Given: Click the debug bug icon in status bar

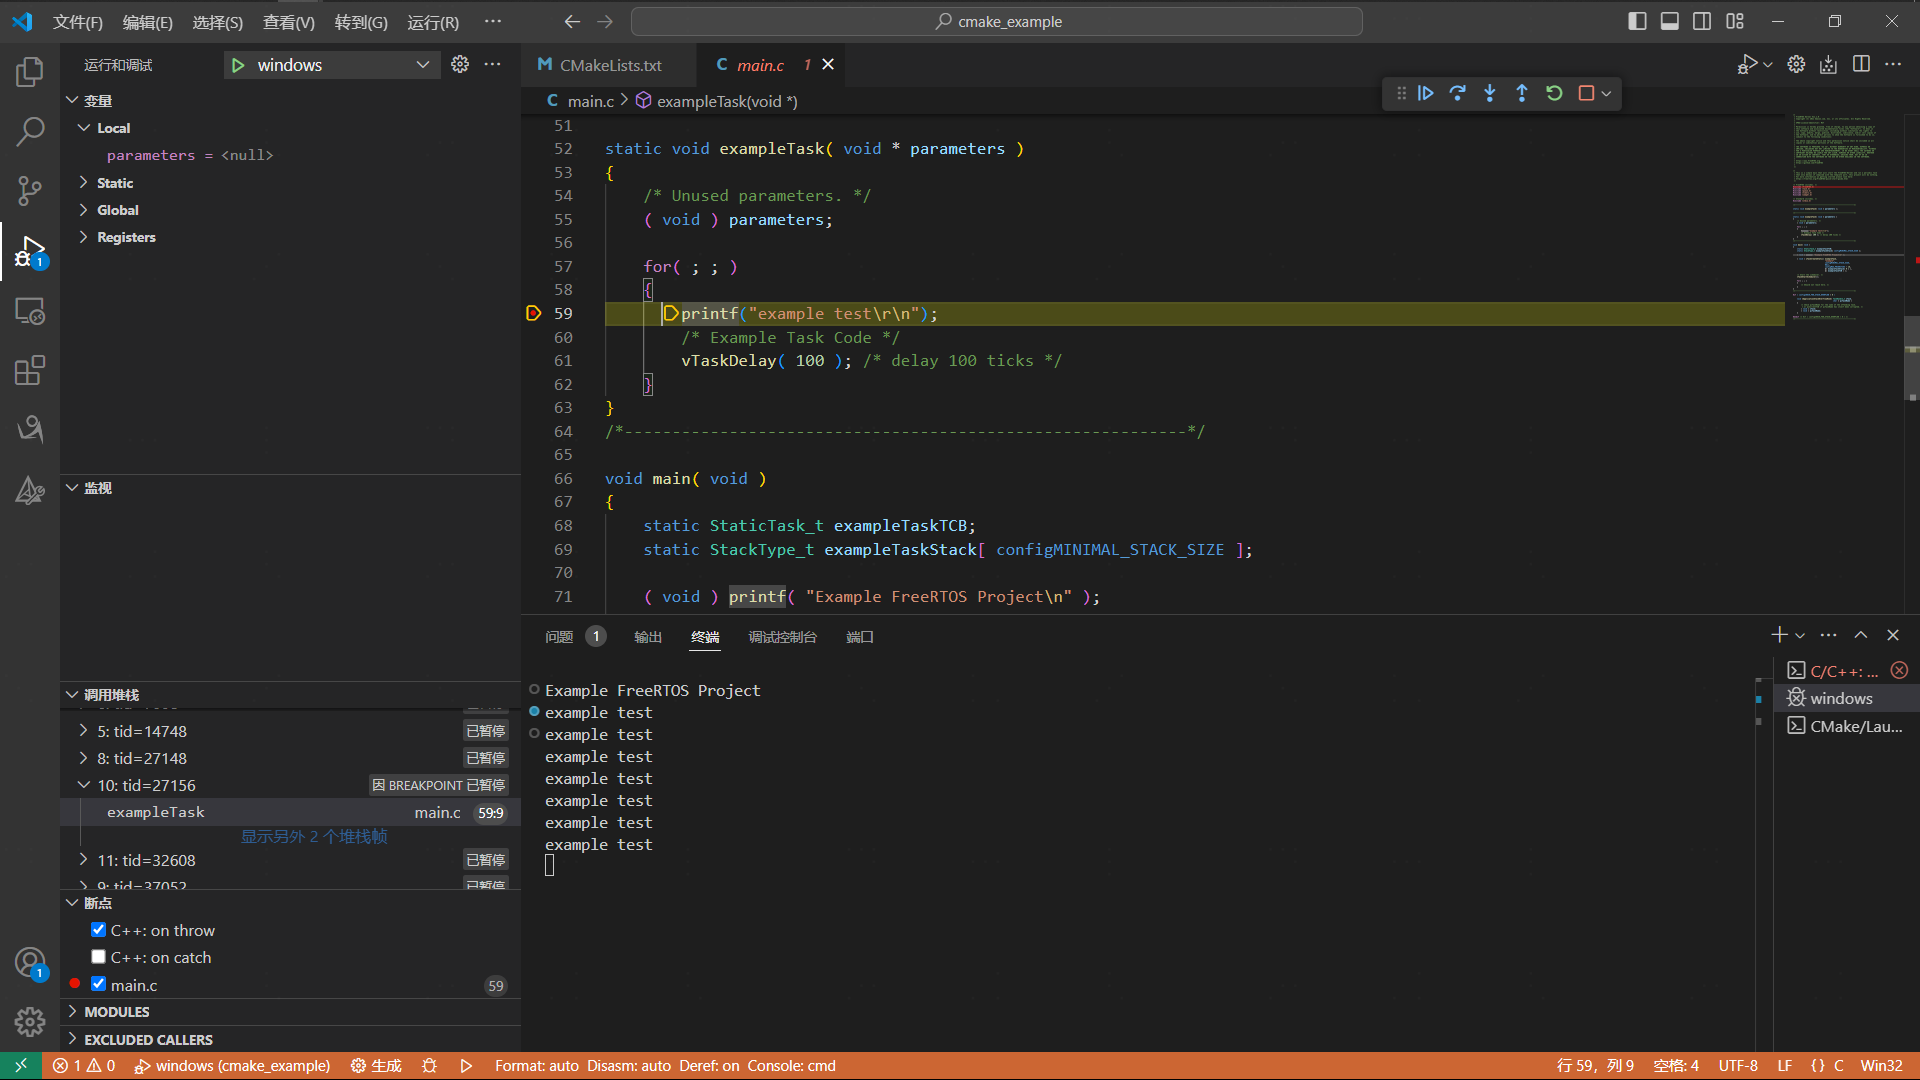Looking at the screenshot, I should click(x=430, y=1066).
